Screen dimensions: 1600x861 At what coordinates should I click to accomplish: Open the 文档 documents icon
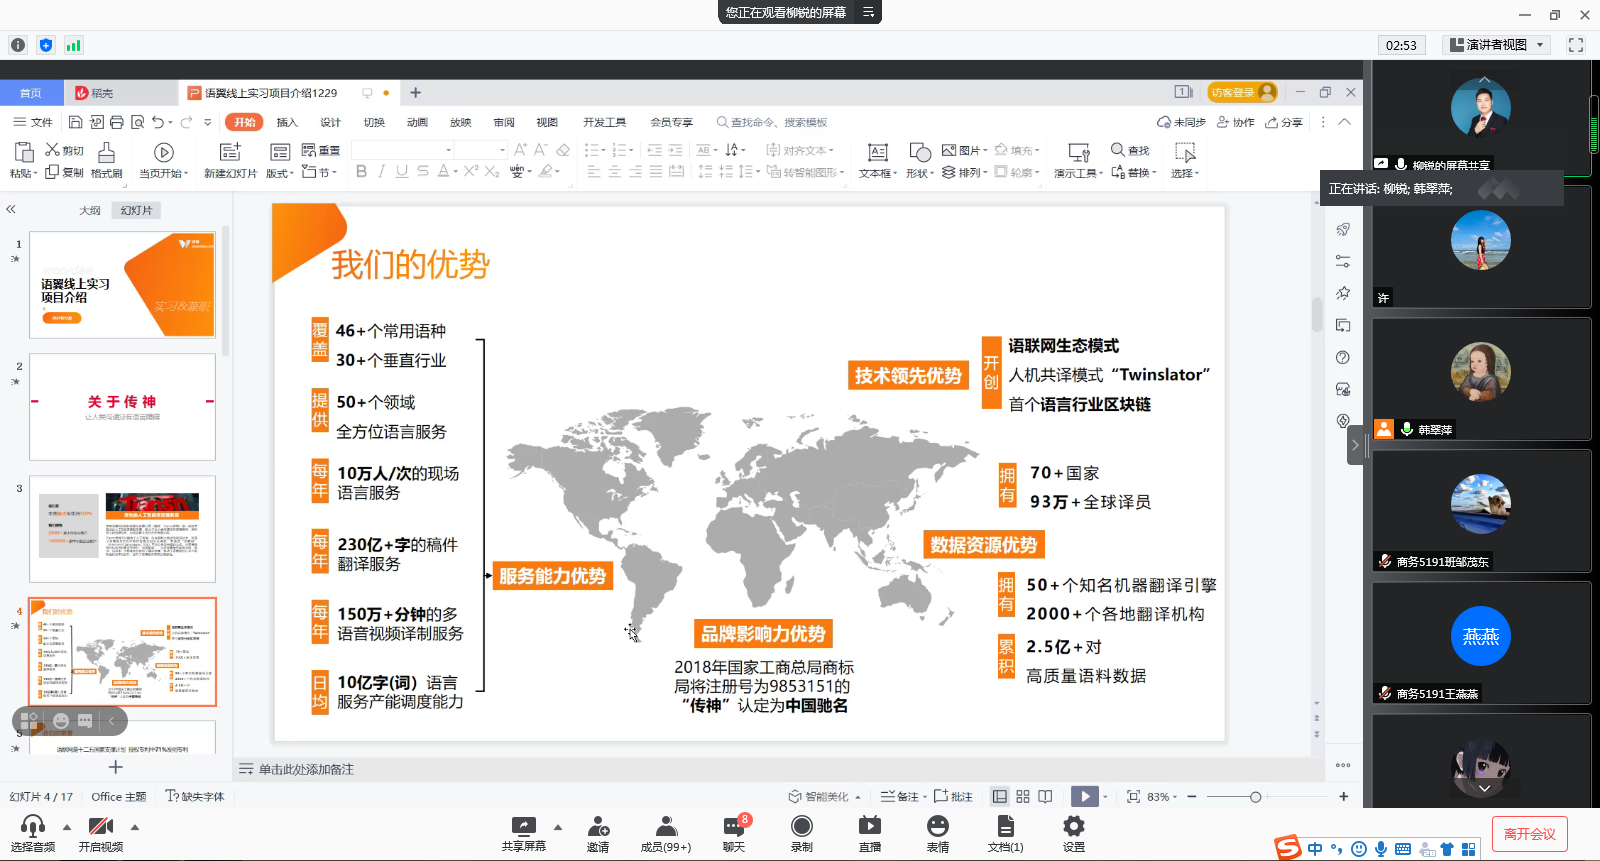(1005, 827)
